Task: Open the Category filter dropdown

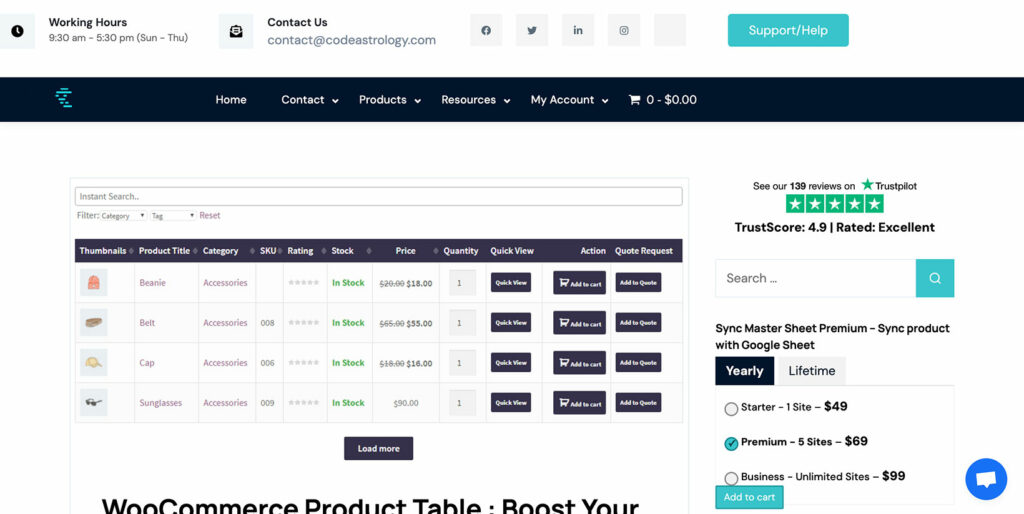Action: [123, 216]
